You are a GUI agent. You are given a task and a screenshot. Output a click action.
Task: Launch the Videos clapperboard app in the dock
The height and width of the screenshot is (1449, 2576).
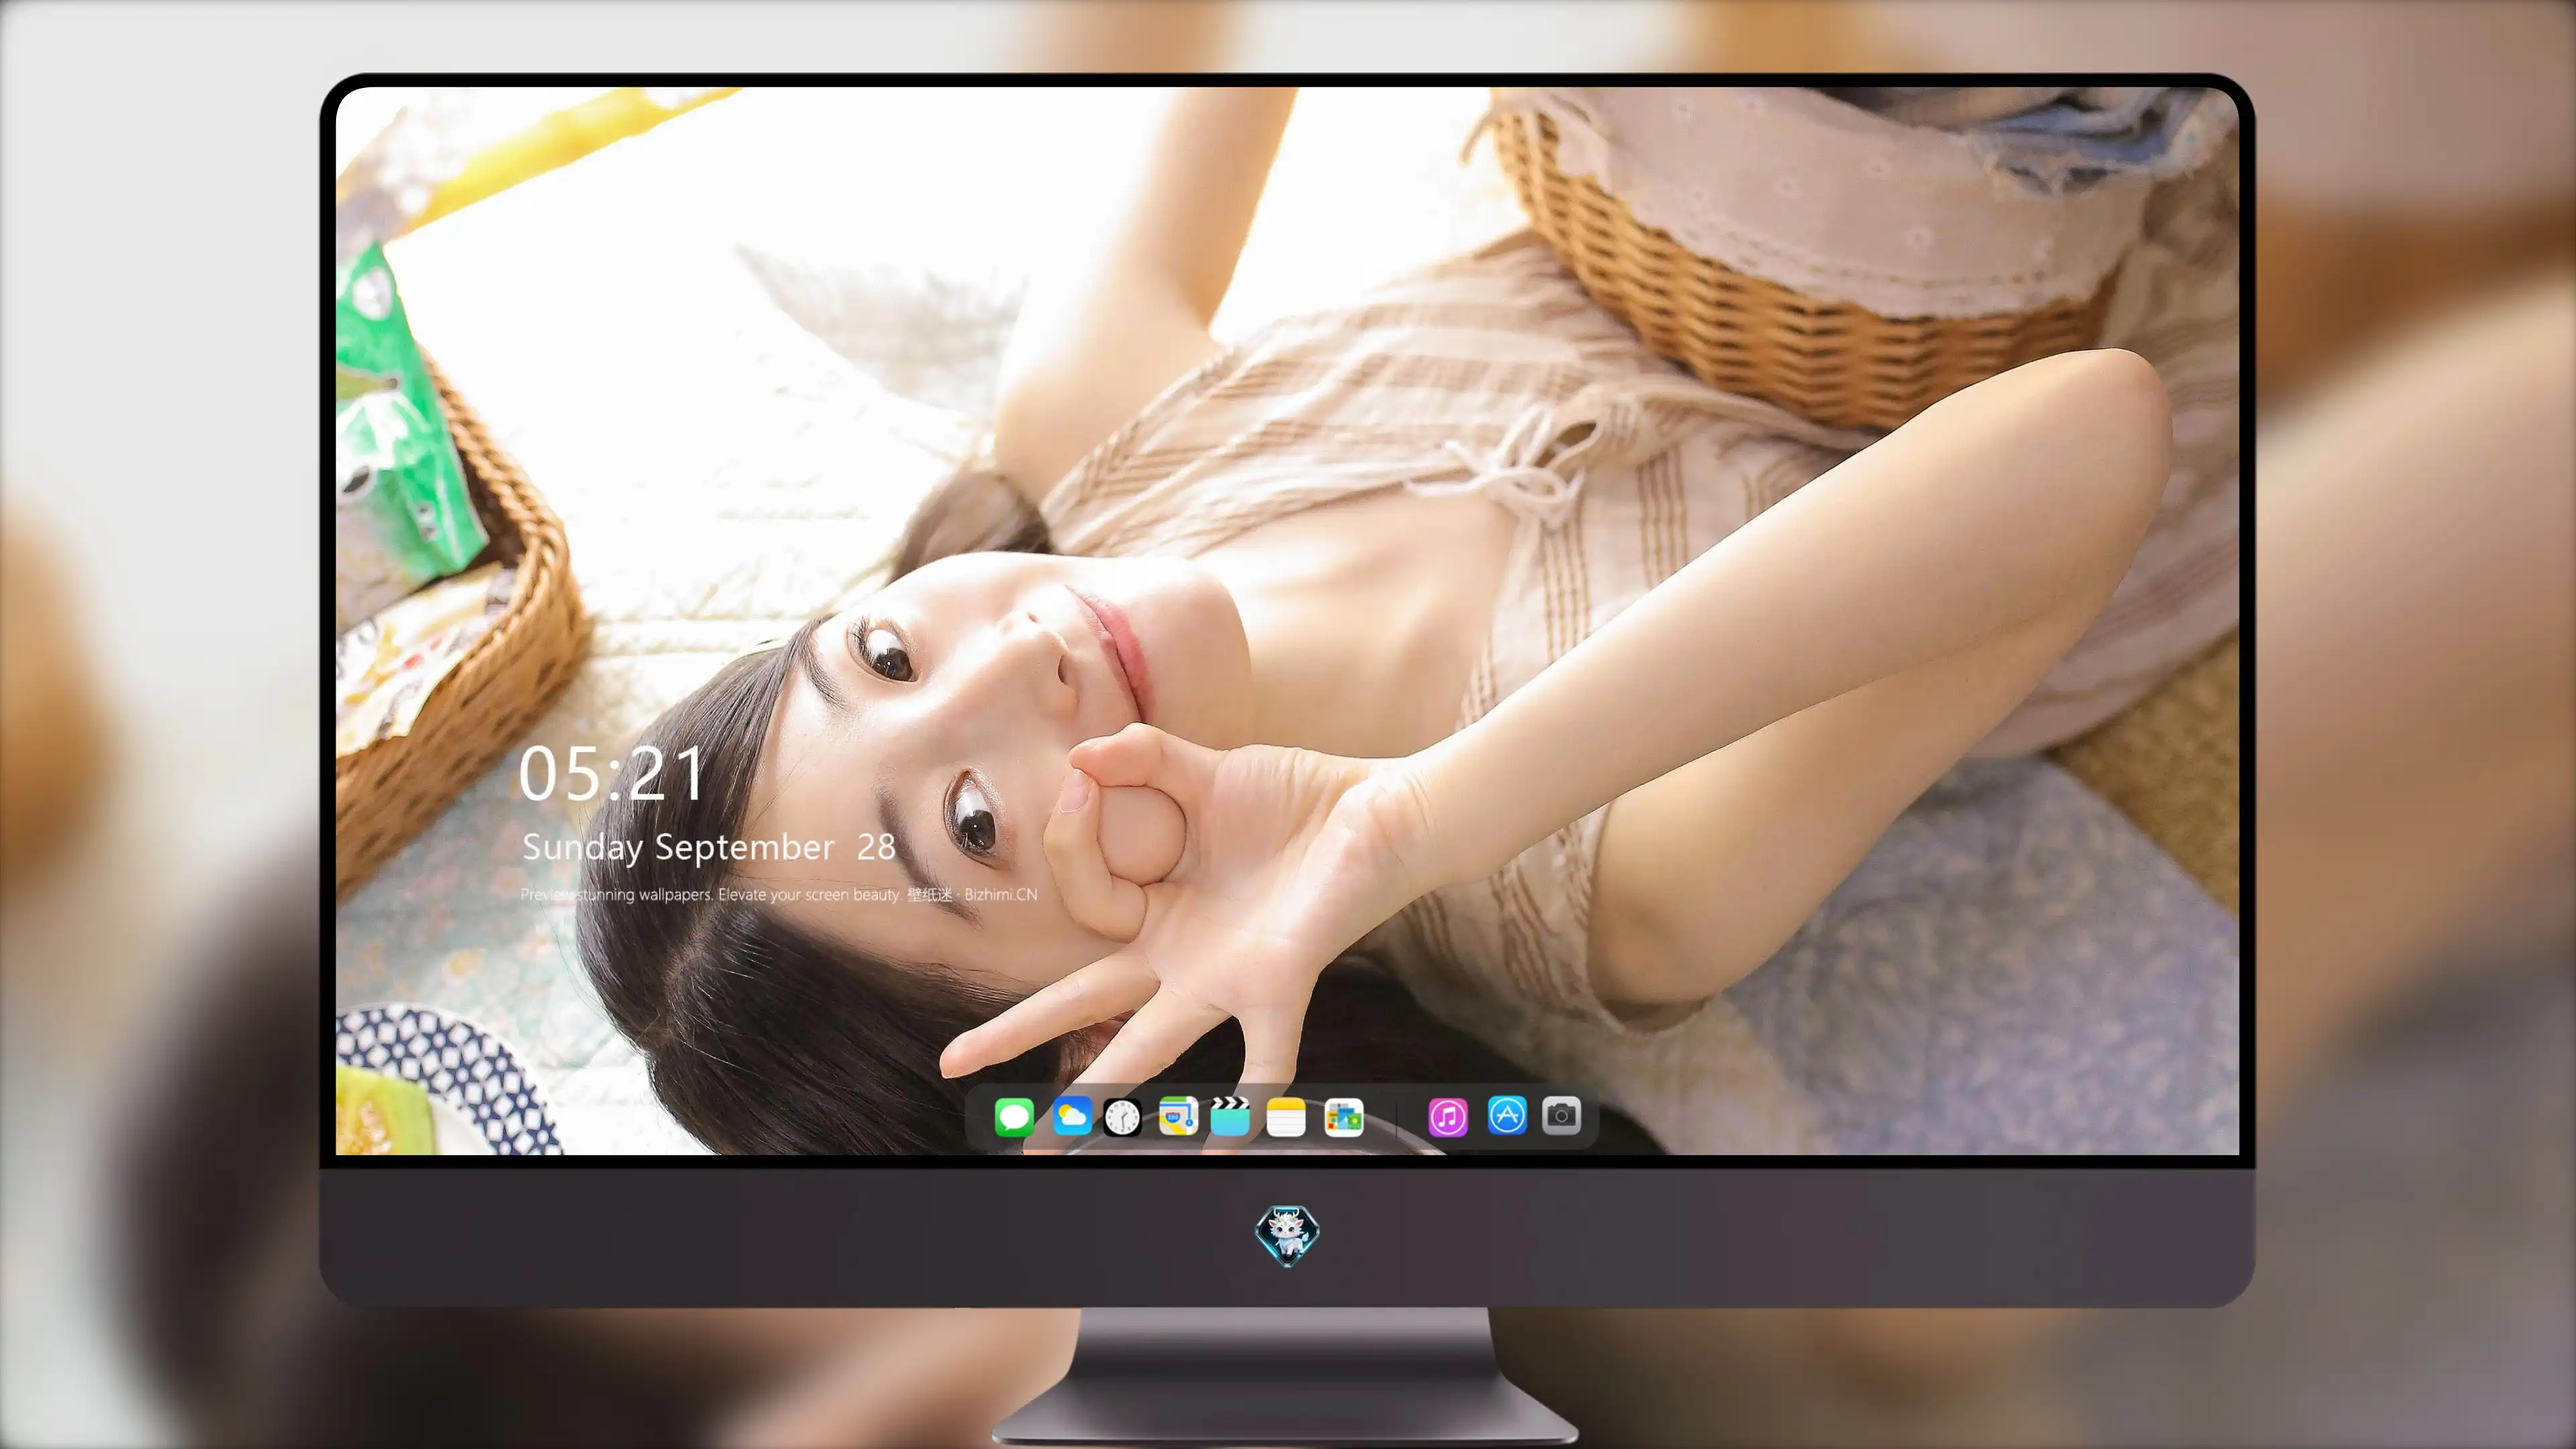[x=1230, y=1116]
